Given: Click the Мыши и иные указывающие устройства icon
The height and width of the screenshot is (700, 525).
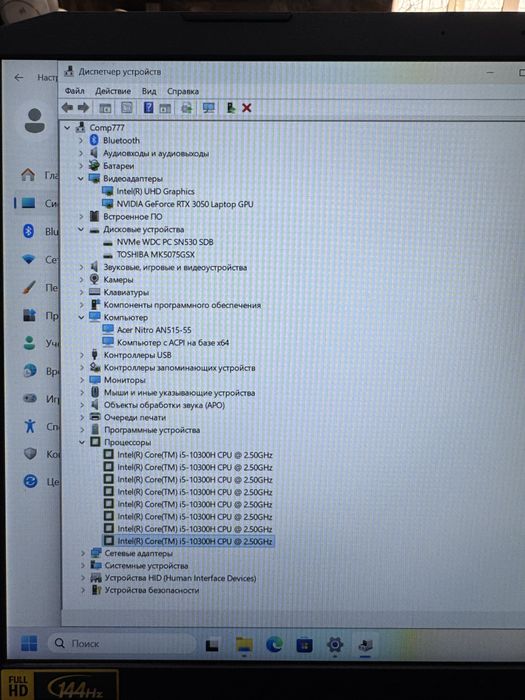Looking at the screenshot, I should click(x=95, y=392).
